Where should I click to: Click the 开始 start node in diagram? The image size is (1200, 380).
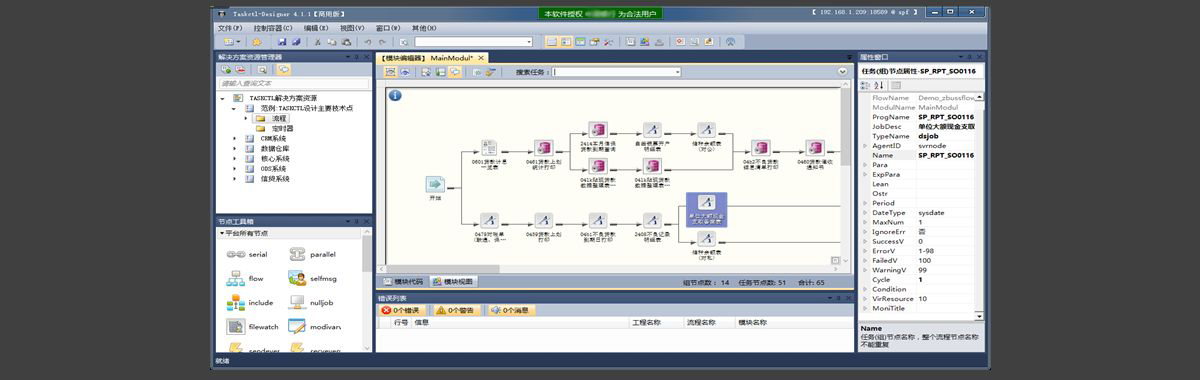pyautogui.click(x=435, y=185)
